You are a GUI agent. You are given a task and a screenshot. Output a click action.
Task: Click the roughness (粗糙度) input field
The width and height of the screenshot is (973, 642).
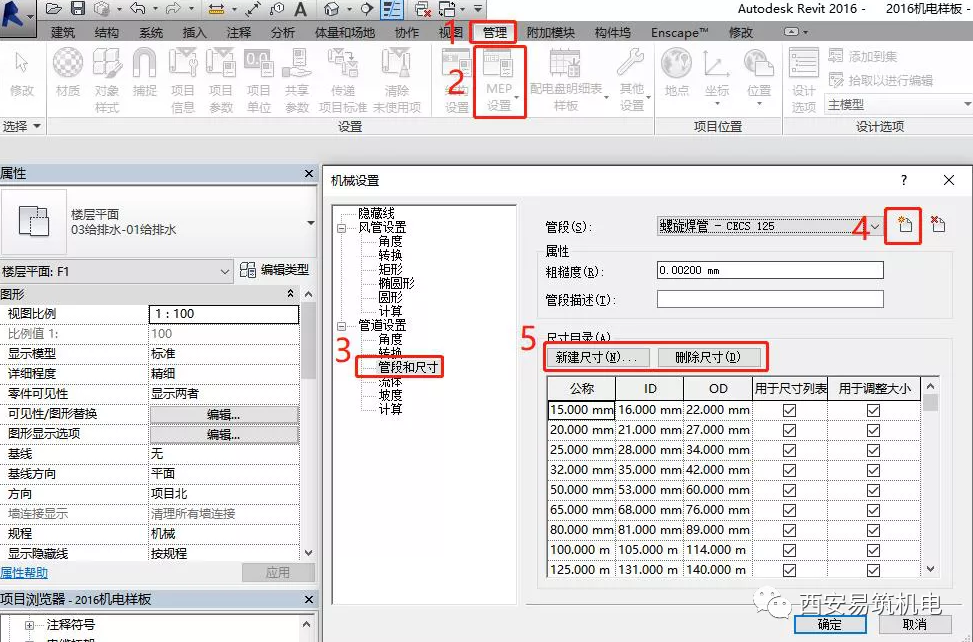tap(770, 270)
